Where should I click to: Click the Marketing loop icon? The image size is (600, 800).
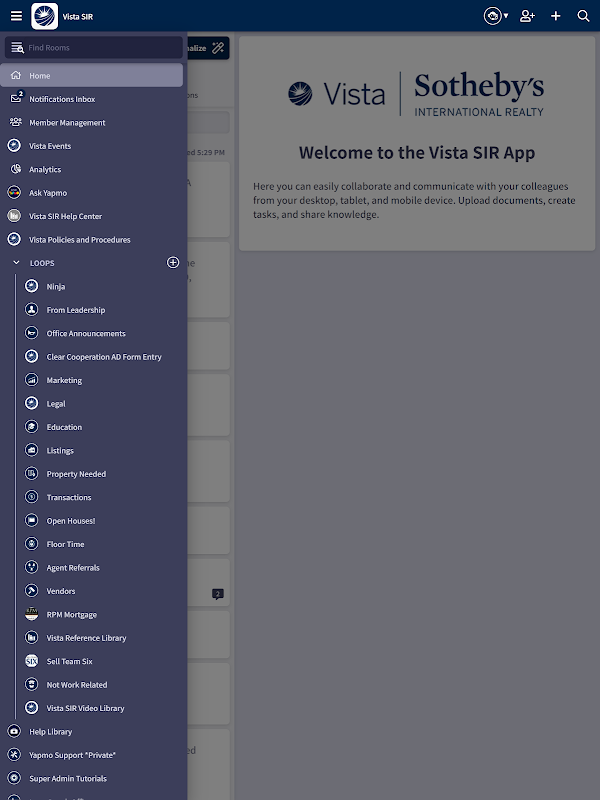(32, 380)
